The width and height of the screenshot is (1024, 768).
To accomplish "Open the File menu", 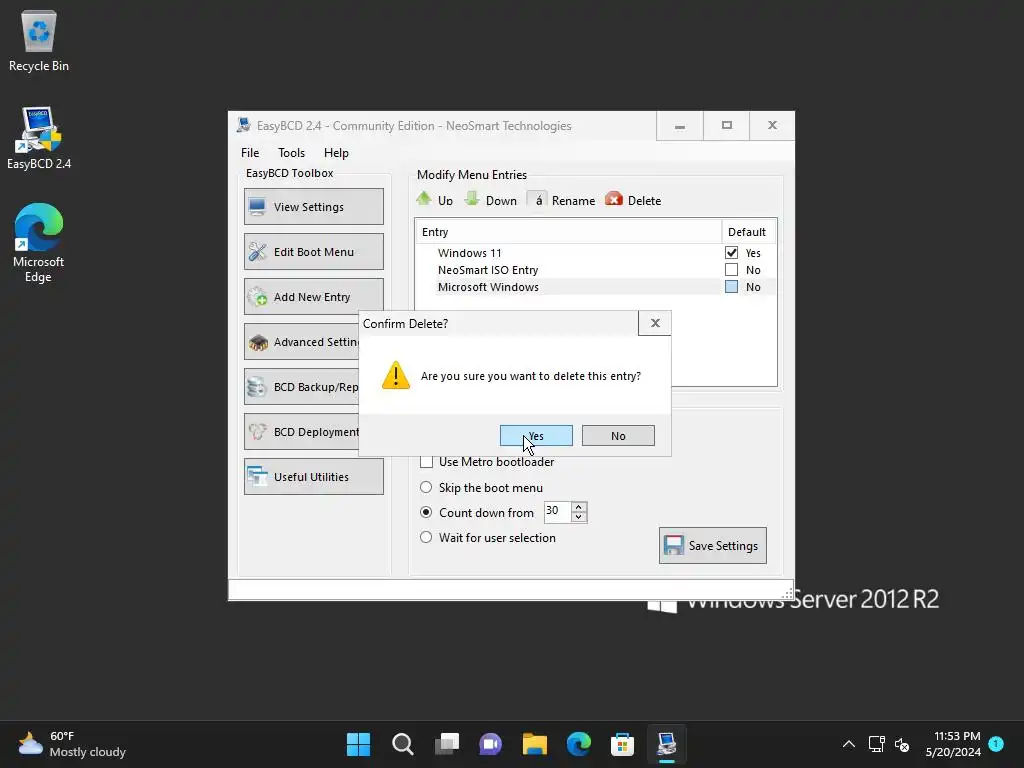I will click(x=250, y=153).
